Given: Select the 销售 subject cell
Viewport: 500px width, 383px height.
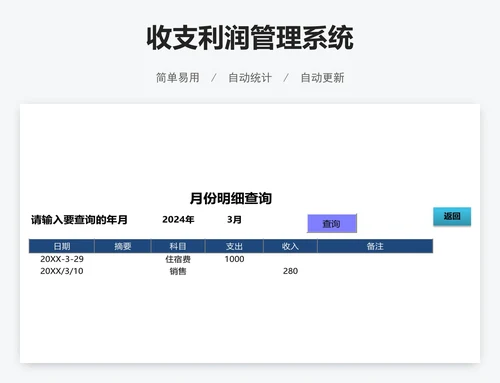Looking at the screenshot, I should tap(178, 271).
